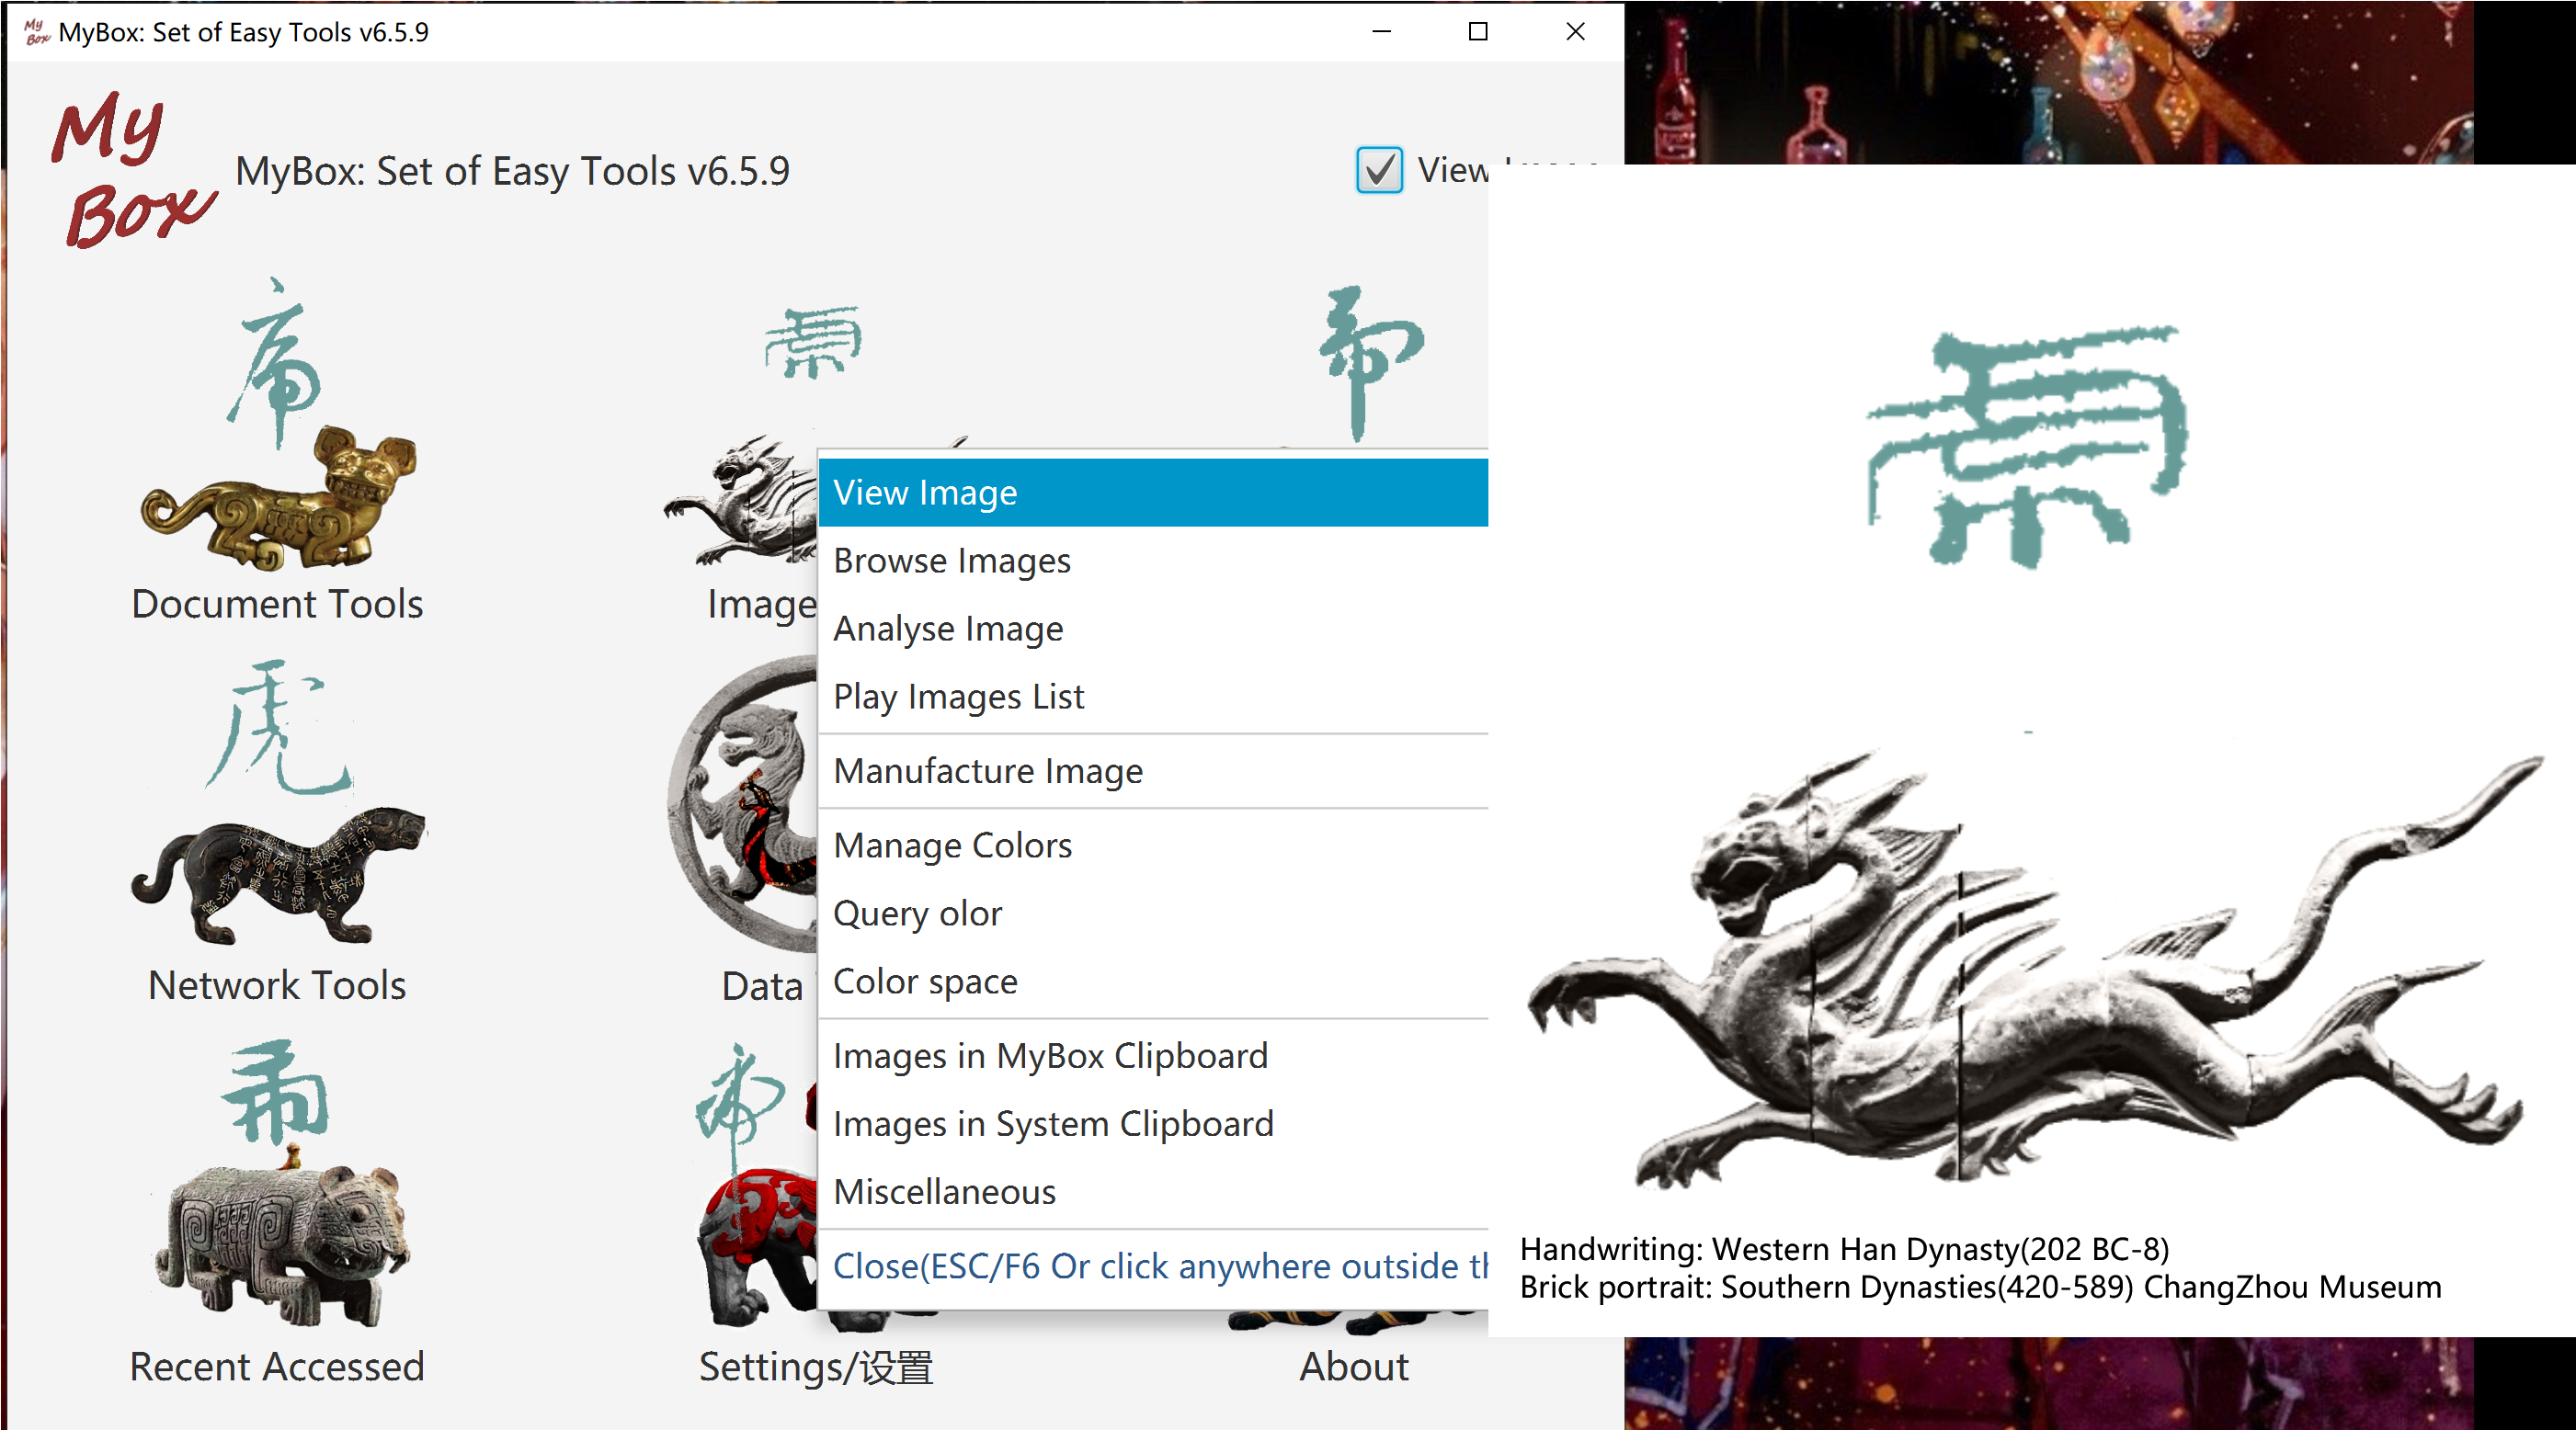
Task: Click the Recent Accessed label
Action: (x=277, y=1366)
